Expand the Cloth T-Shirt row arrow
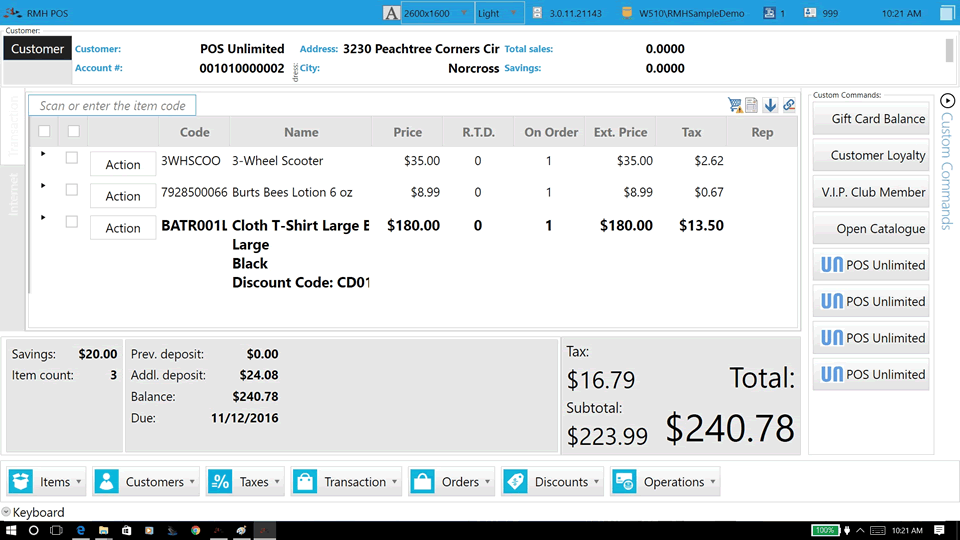Image resolution: width=960 pixels, height=540 pixels. [x=43, y=217]
